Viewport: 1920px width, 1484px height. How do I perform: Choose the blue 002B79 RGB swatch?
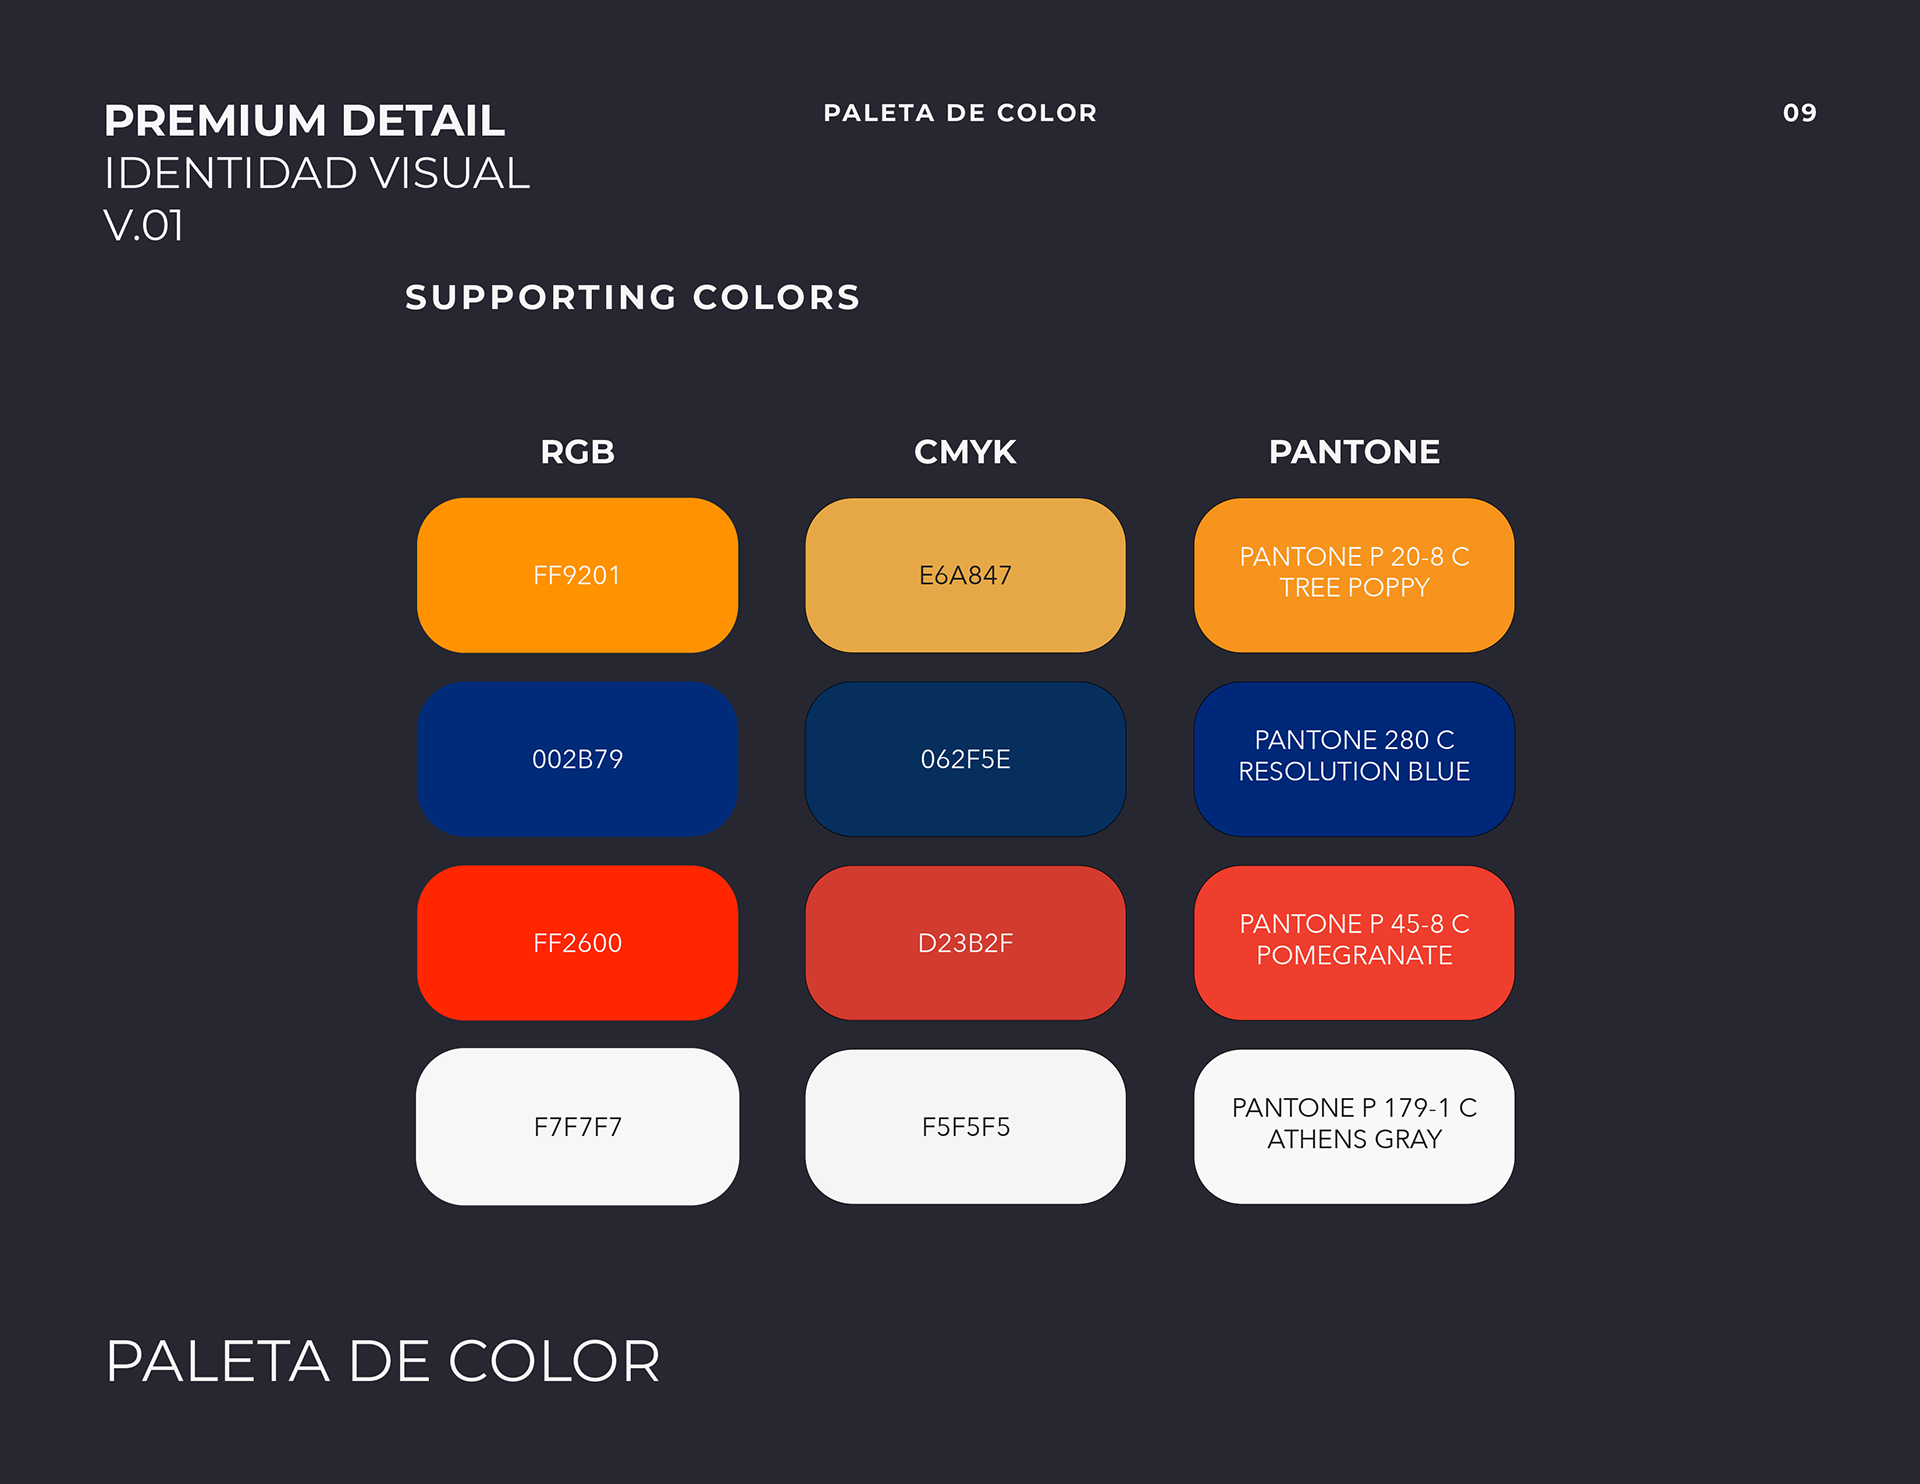577,759
